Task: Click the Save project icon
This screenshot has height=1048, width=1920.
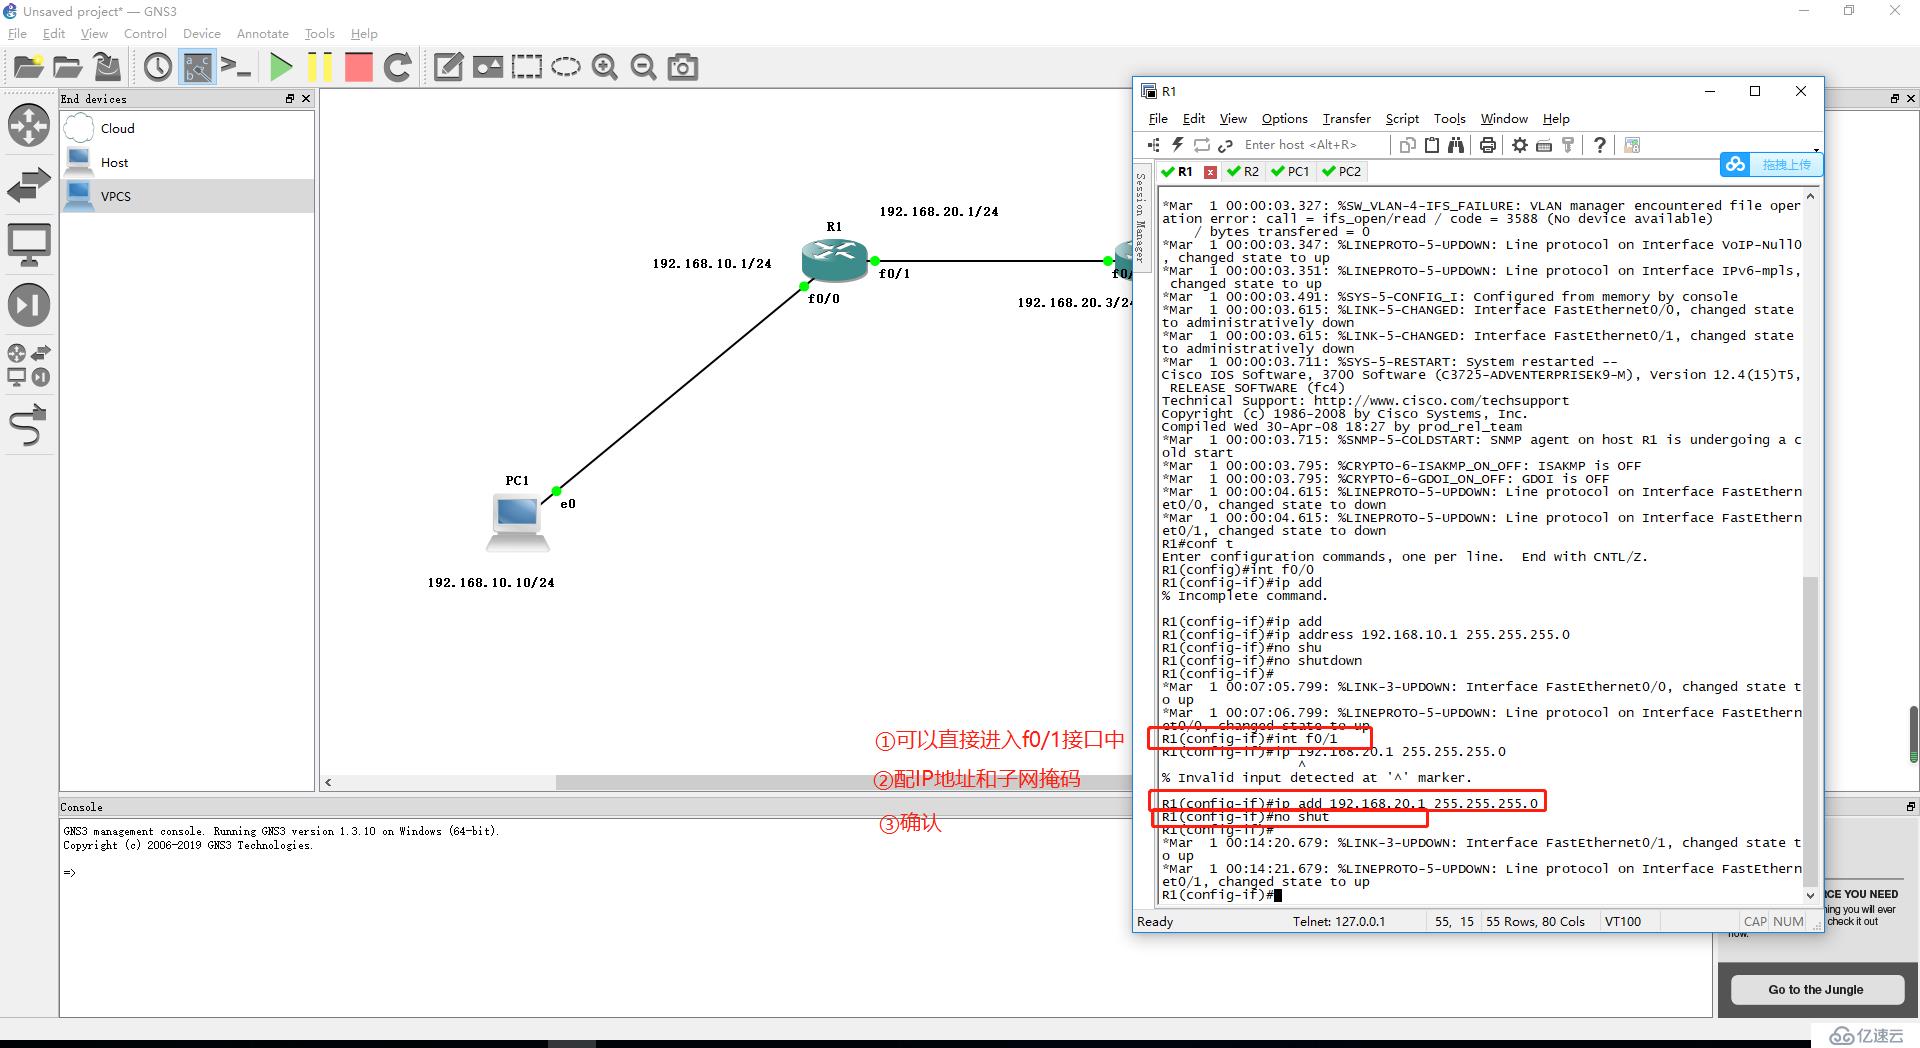Action: pyautogui.click(x=107, y=67)
